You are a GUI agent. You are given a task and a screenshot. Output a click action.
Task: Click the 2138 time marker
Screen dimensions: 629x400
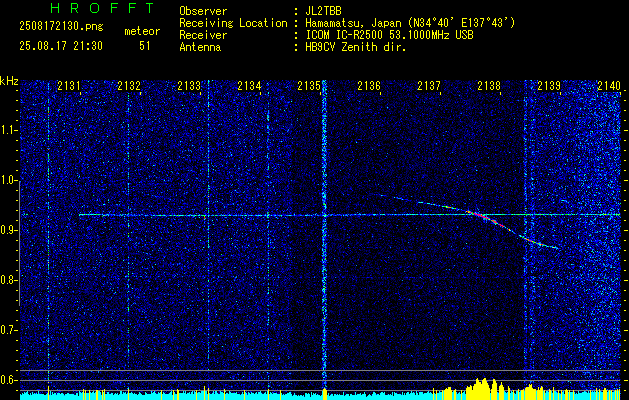(x=489, y=86)
